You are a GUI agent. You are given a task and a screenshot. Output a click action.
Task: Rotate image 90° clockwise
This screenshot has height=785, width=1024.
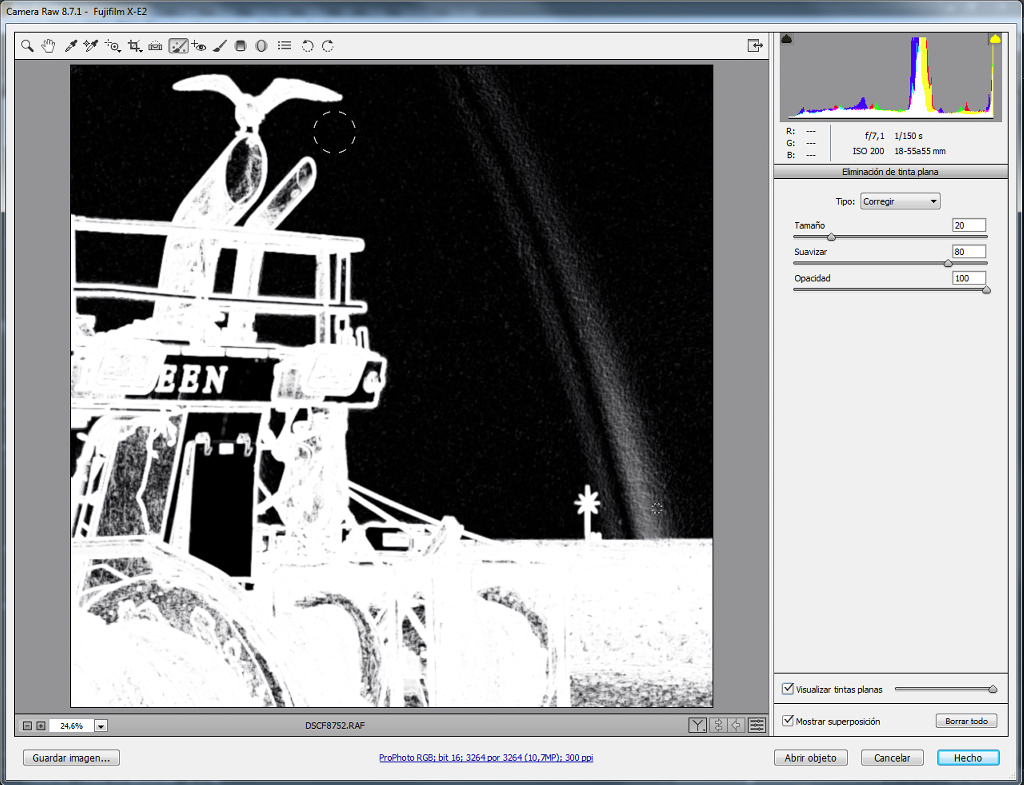click(328, 46)
